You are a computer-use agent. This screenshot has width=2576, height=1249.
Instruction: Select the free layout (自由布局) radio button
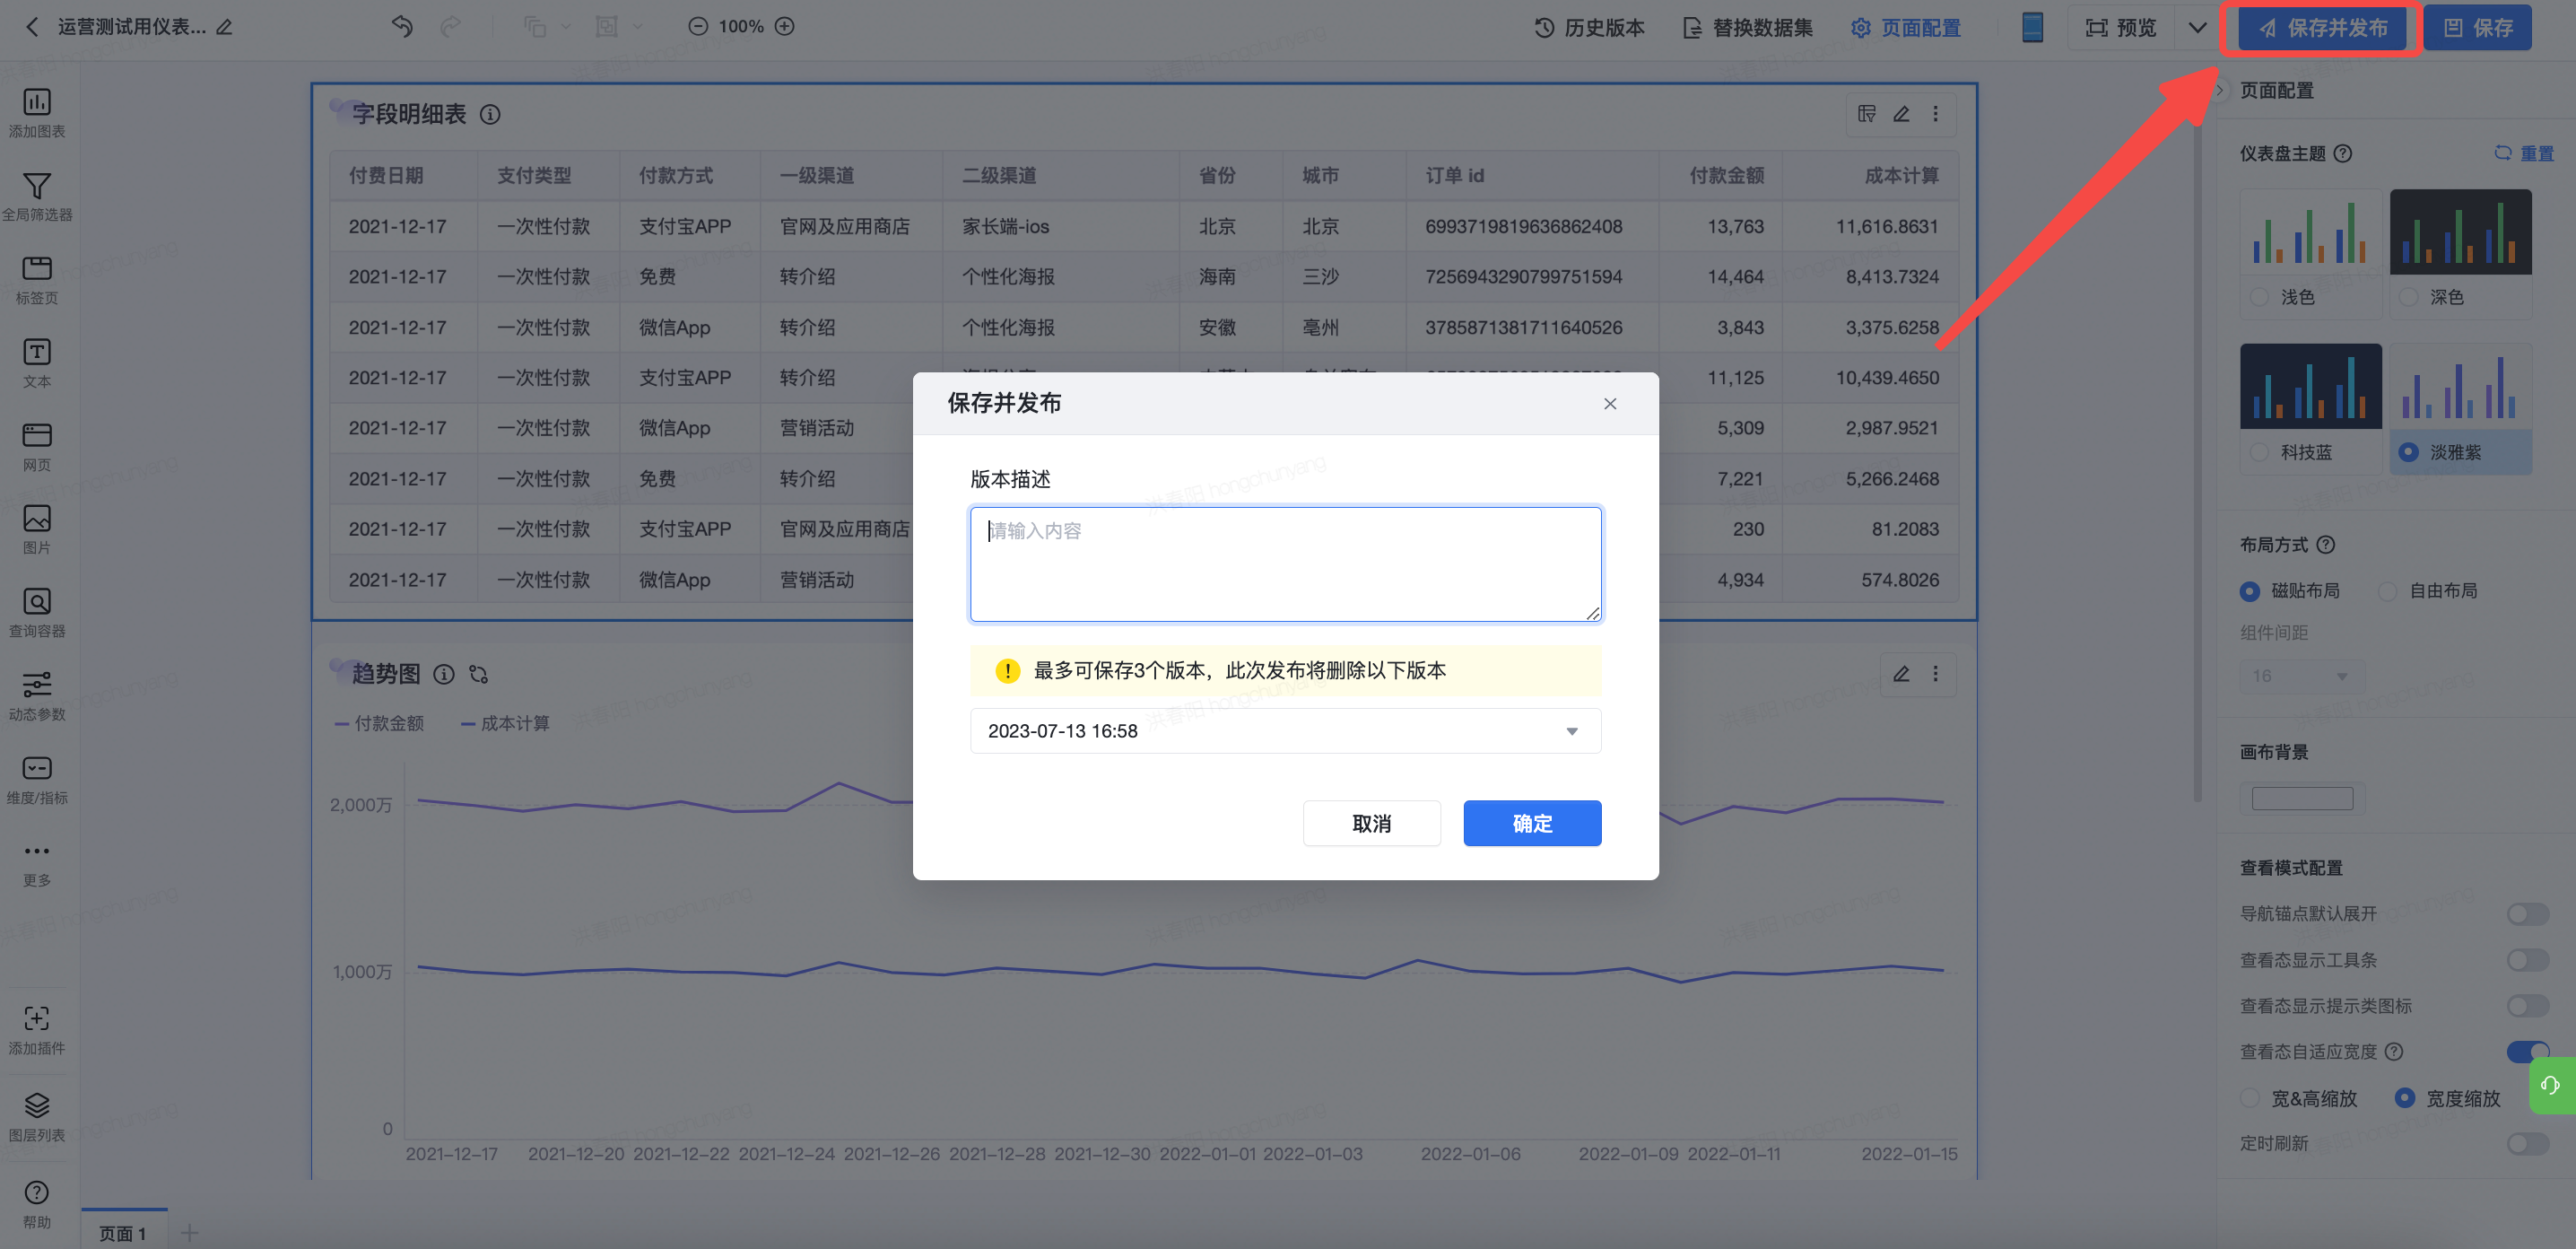point(2388,591)
